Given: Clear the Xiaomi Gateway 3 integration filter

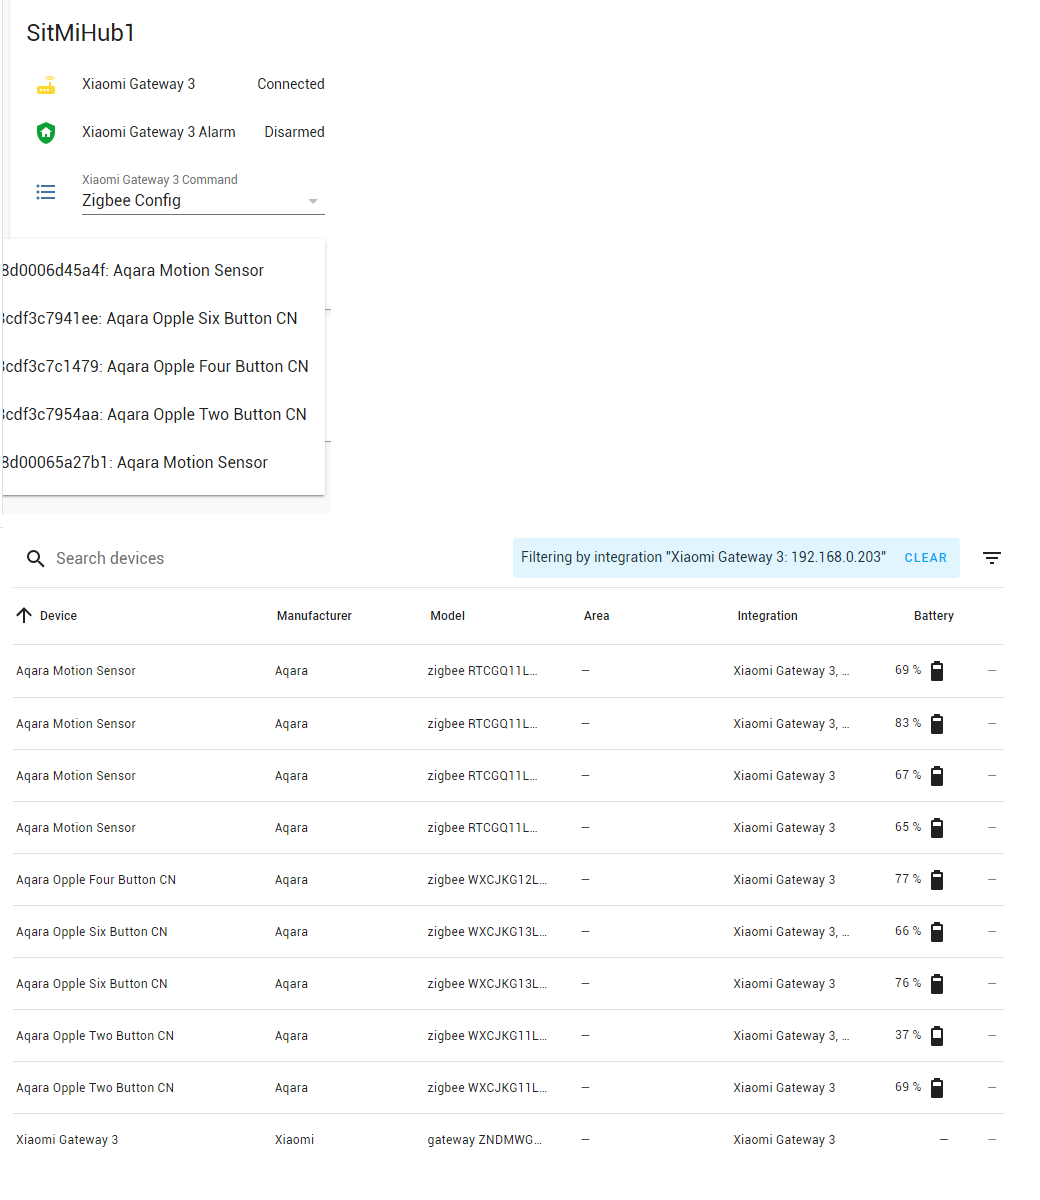Looking at the screenshot, I should pos(925,558).
